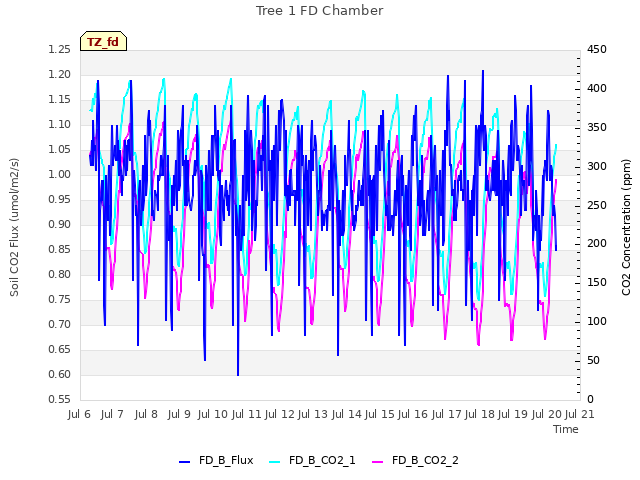640x480 pixels.
Task: Click the 0.65 left-axis tick label
Action: pyautogui.click(x=60, y=349)
